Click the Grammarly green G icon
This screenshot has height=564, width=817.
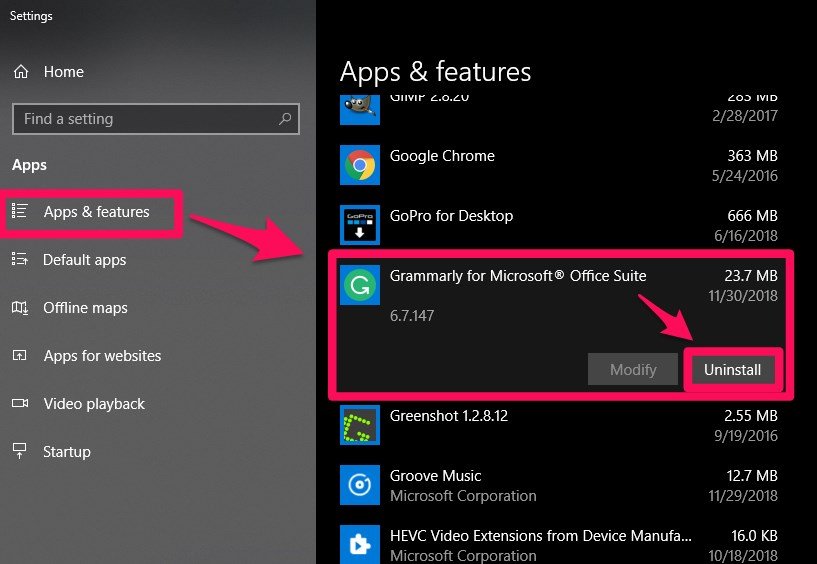[360, 285]
